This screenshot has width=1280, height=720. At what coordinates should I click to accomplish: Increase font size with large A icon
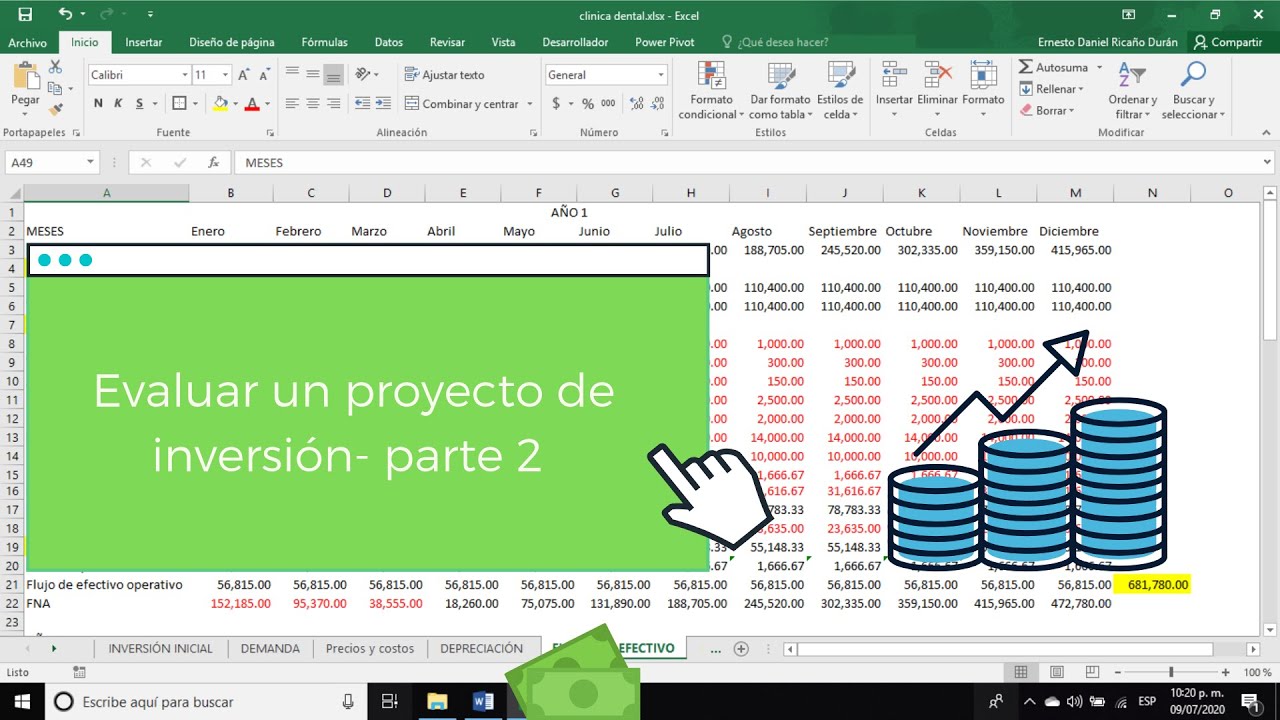pyautogui.click(x=244, y=75)
